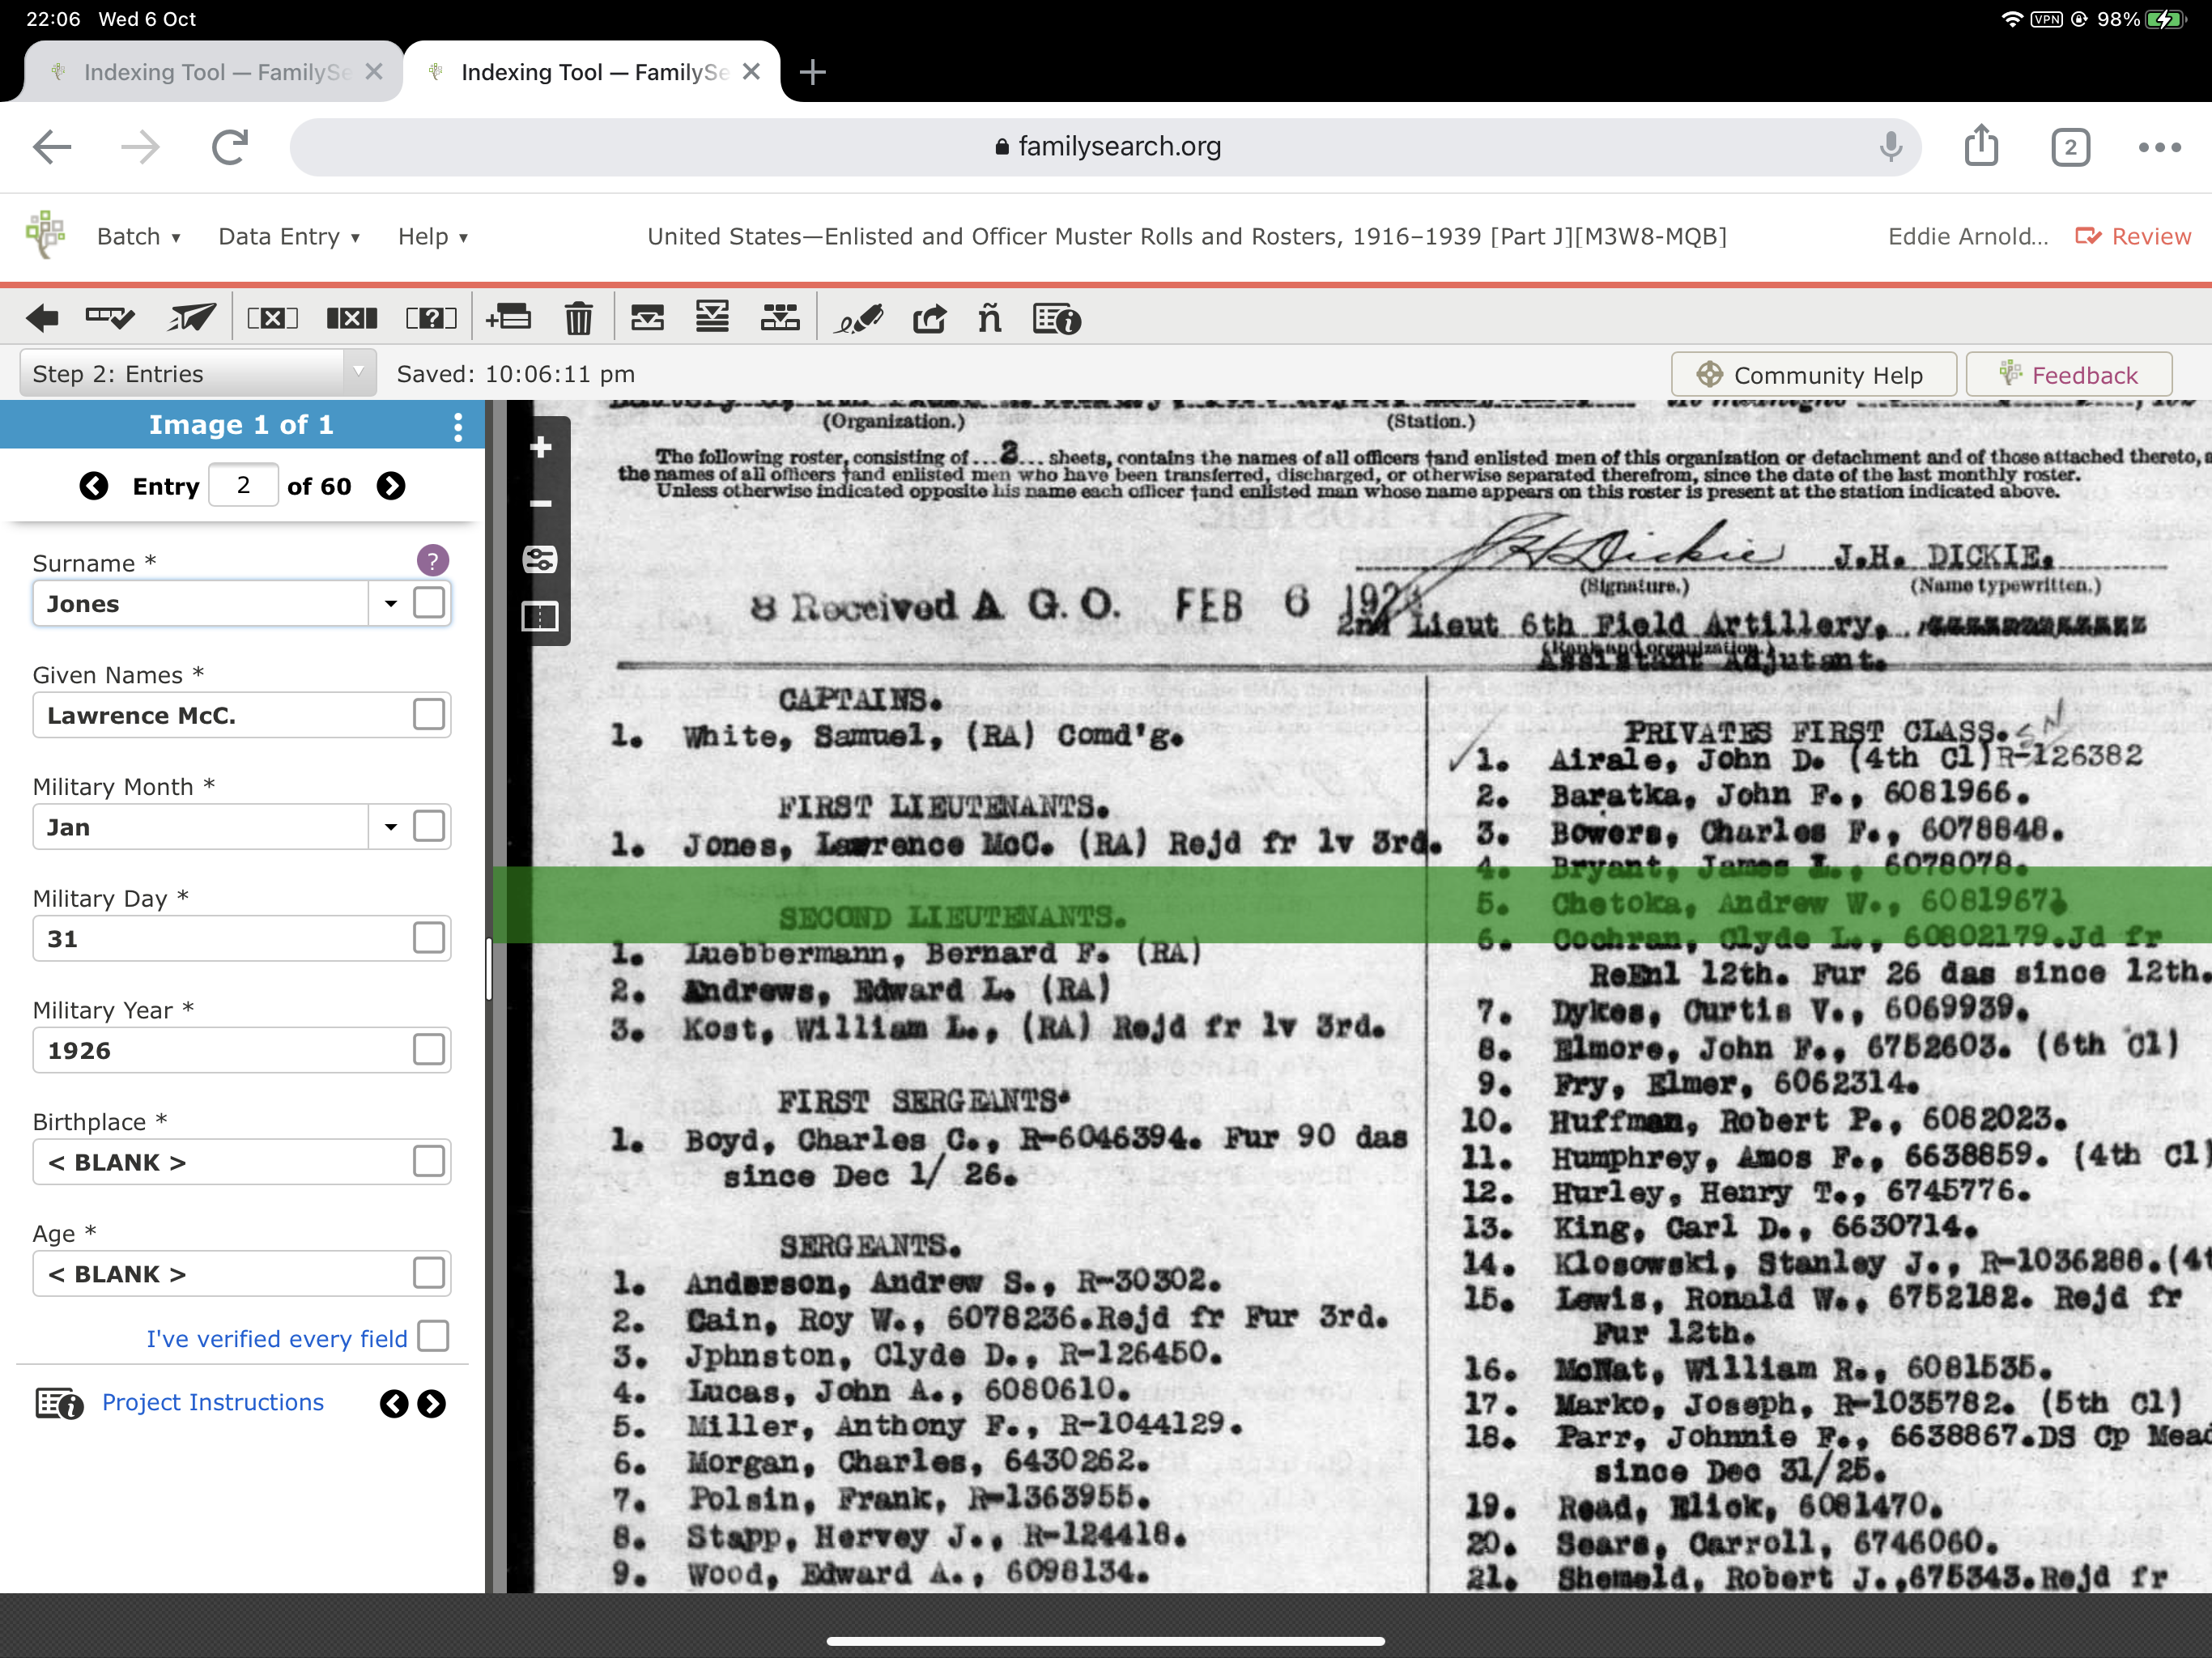This screenshot has width=2212, height=1658.
Task: View the Project Instructions
Action: 211,1402
